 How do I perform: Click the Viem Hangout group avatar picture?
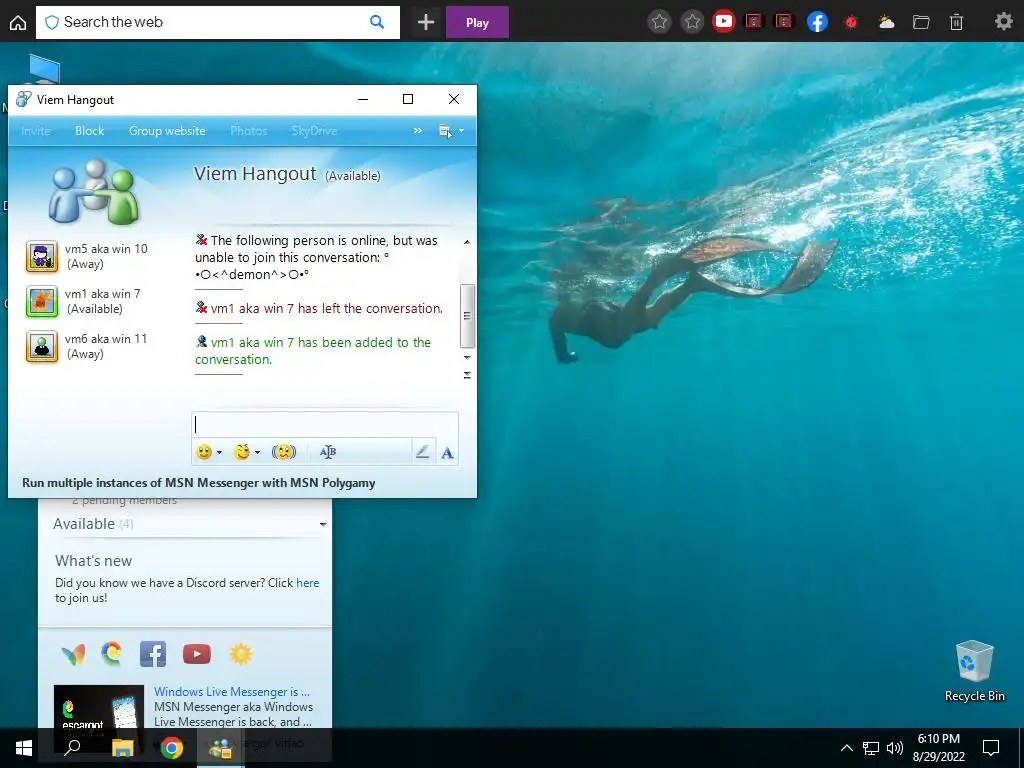point(94,192)
